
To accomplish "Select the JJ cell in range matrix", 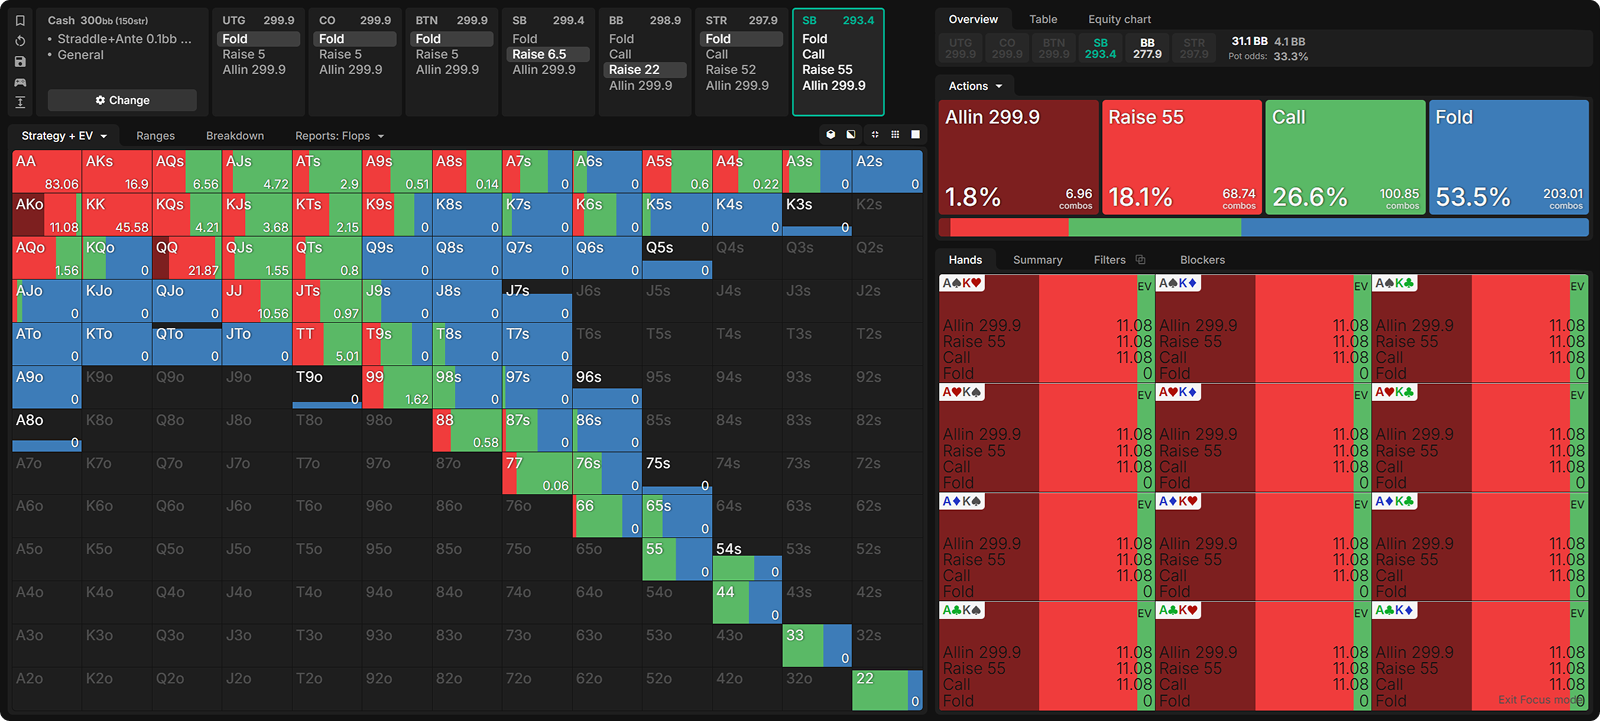I will coord(256,300).
